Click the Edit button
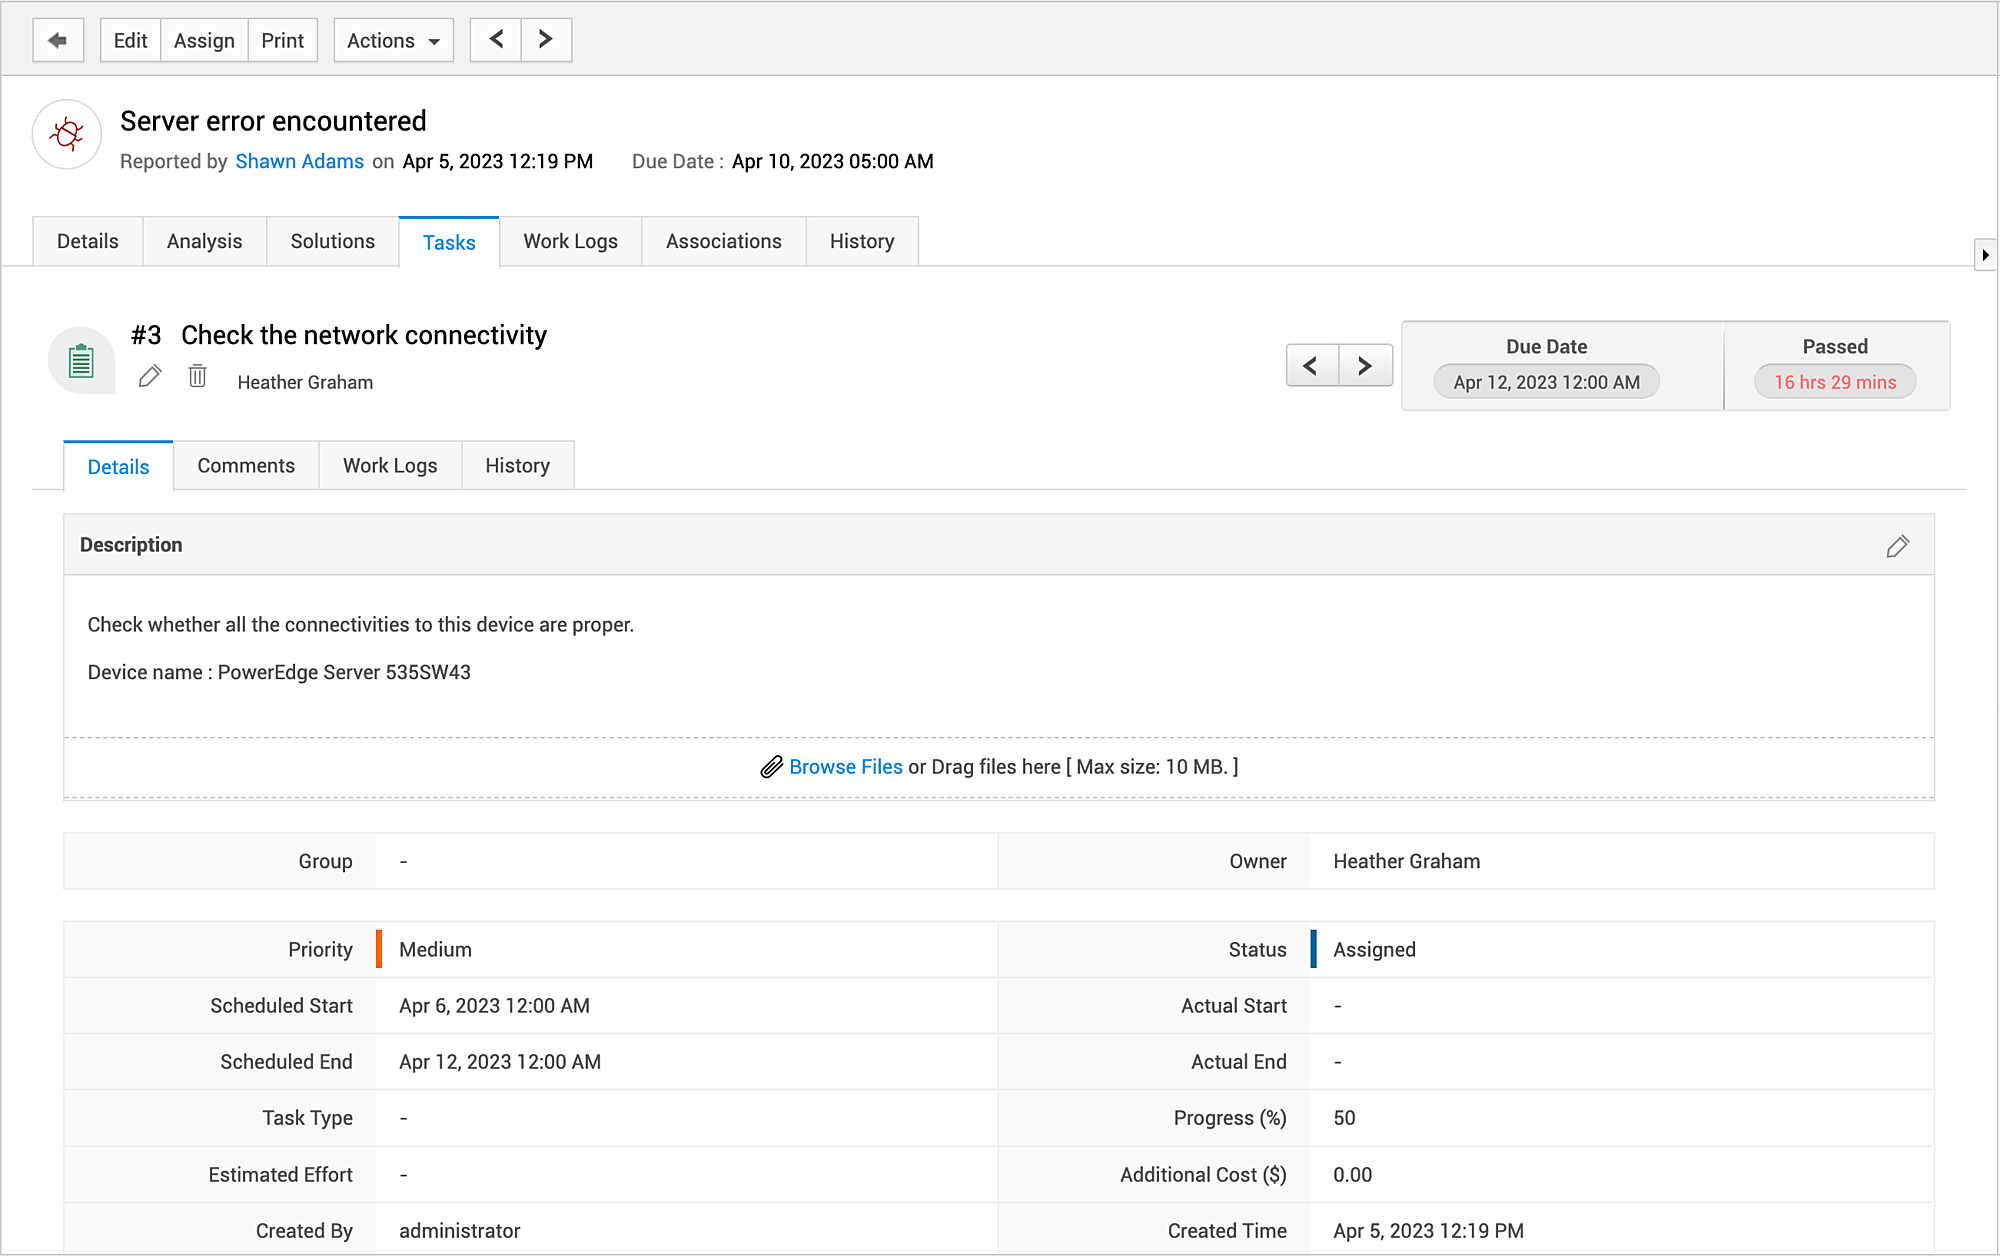The image size is (2000, 1257). click(131, 40)
